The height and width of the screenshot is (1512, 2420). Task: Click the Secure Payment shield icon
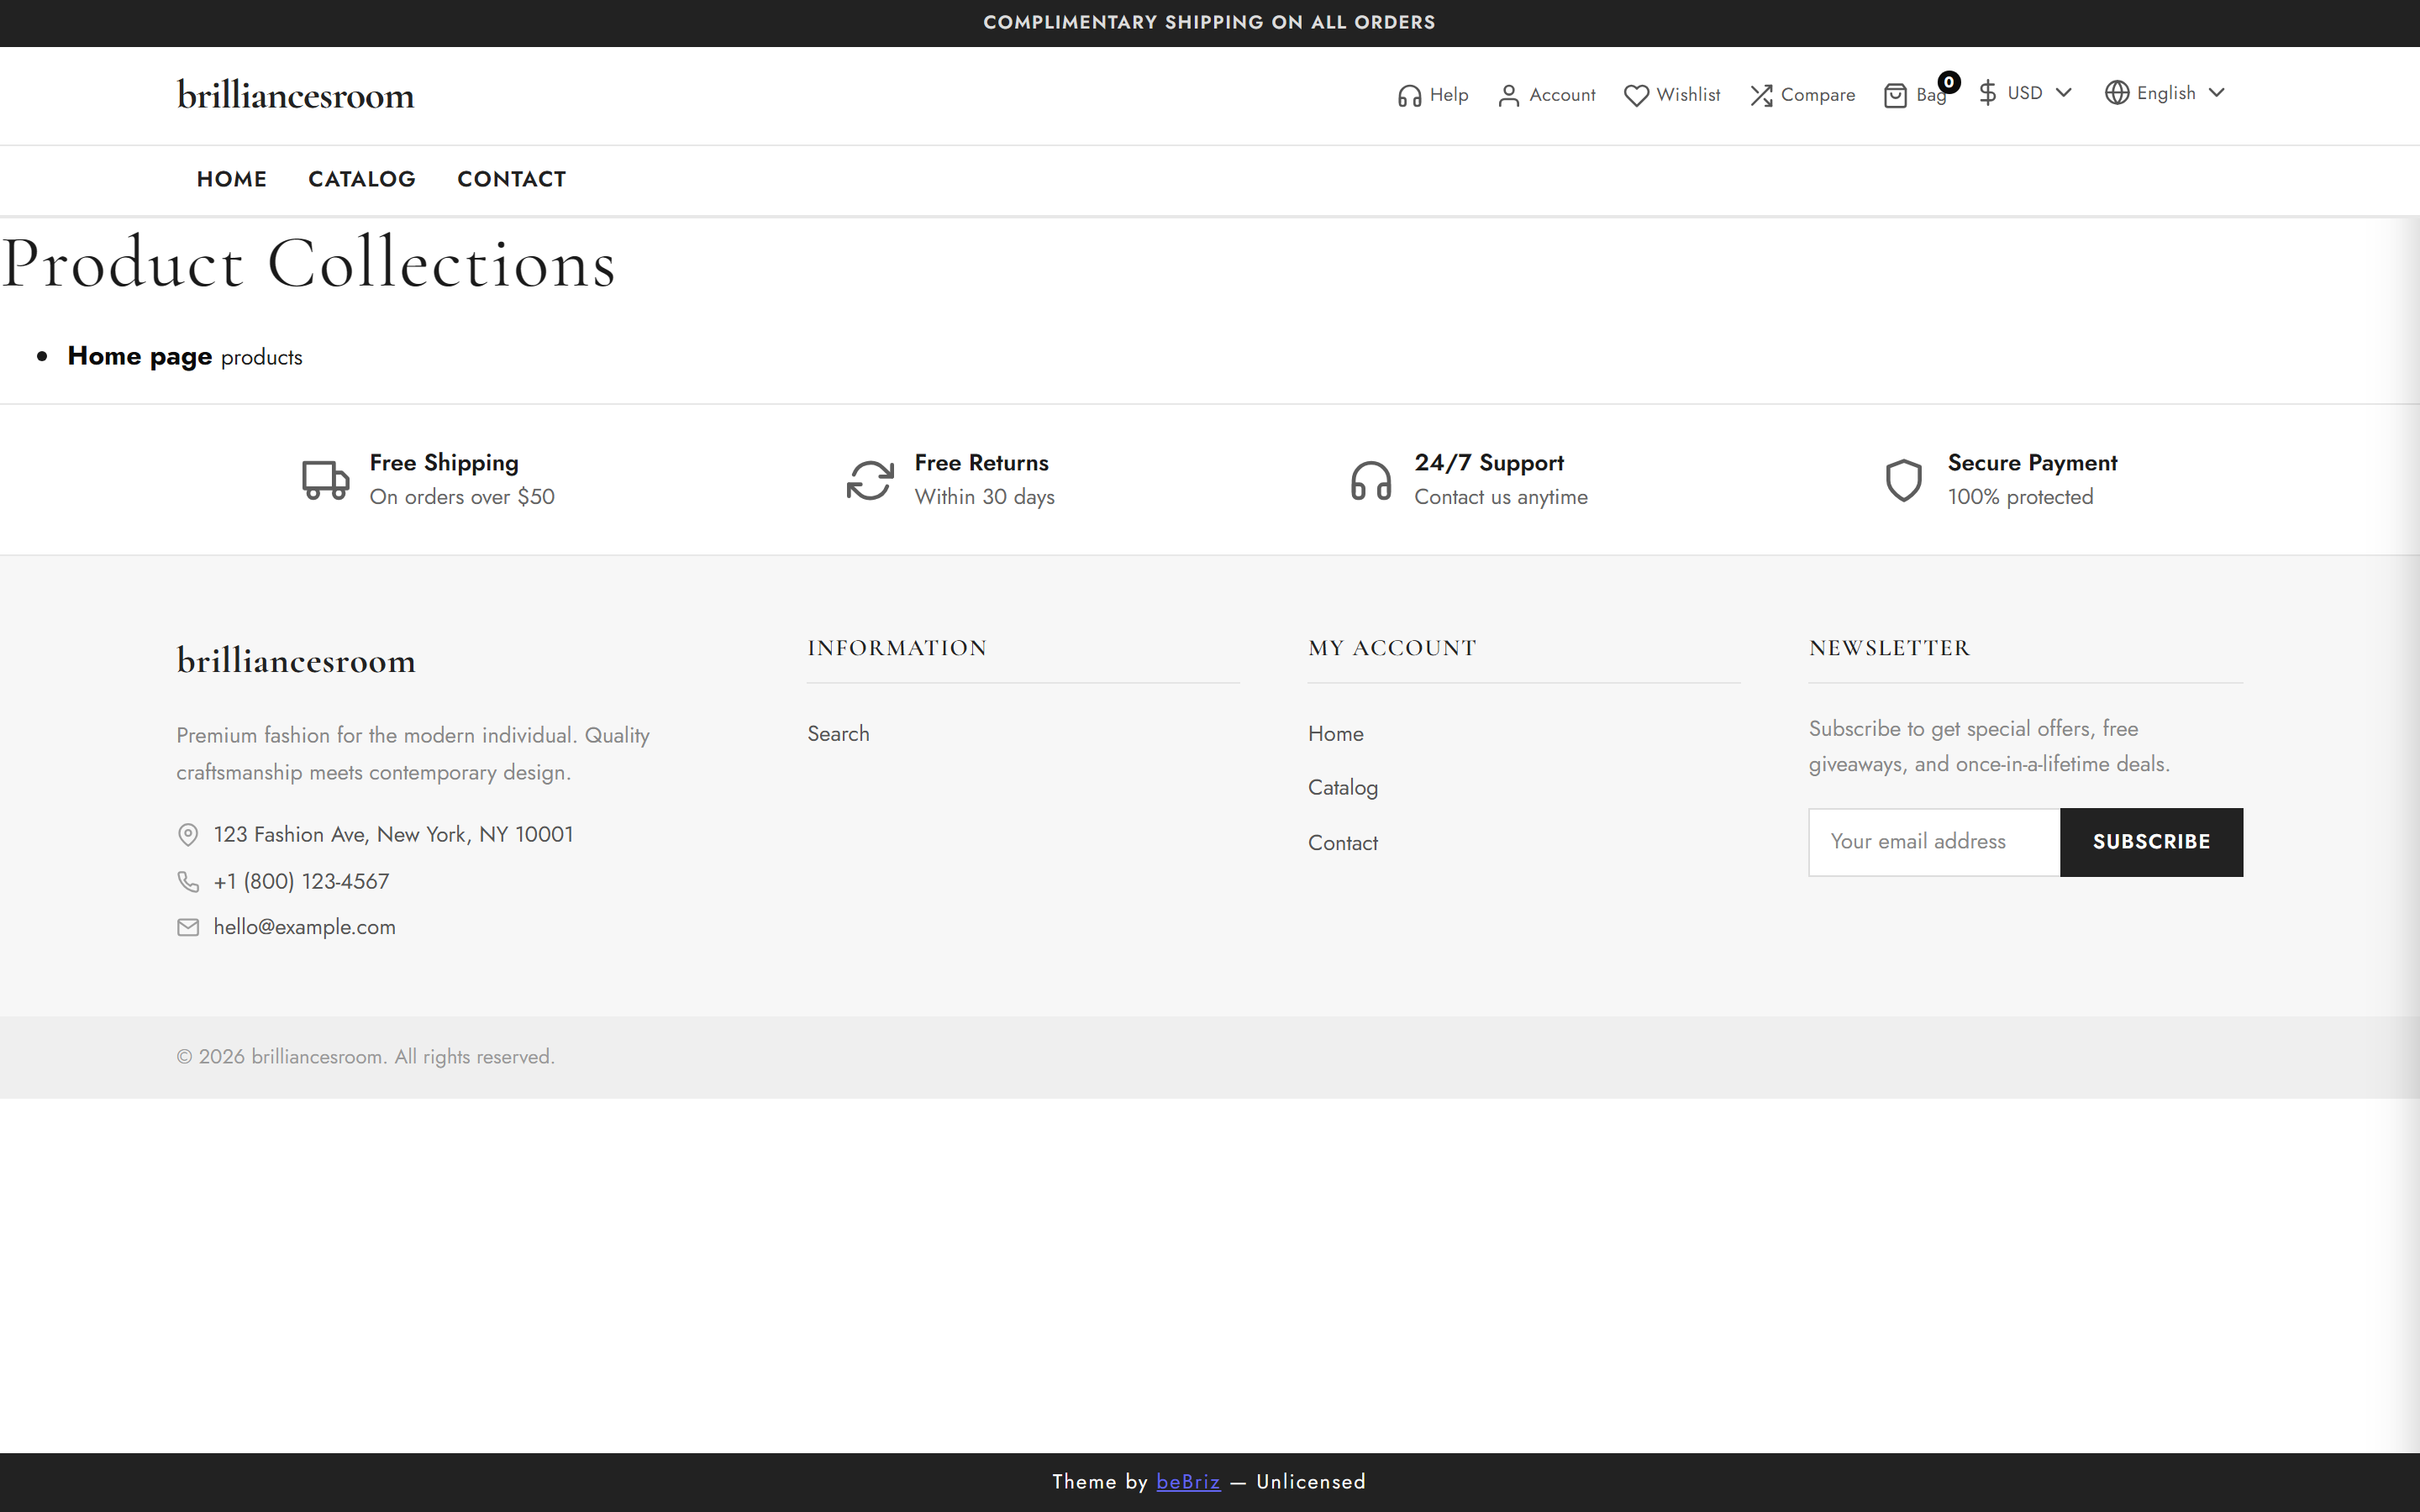(1903, 480)
